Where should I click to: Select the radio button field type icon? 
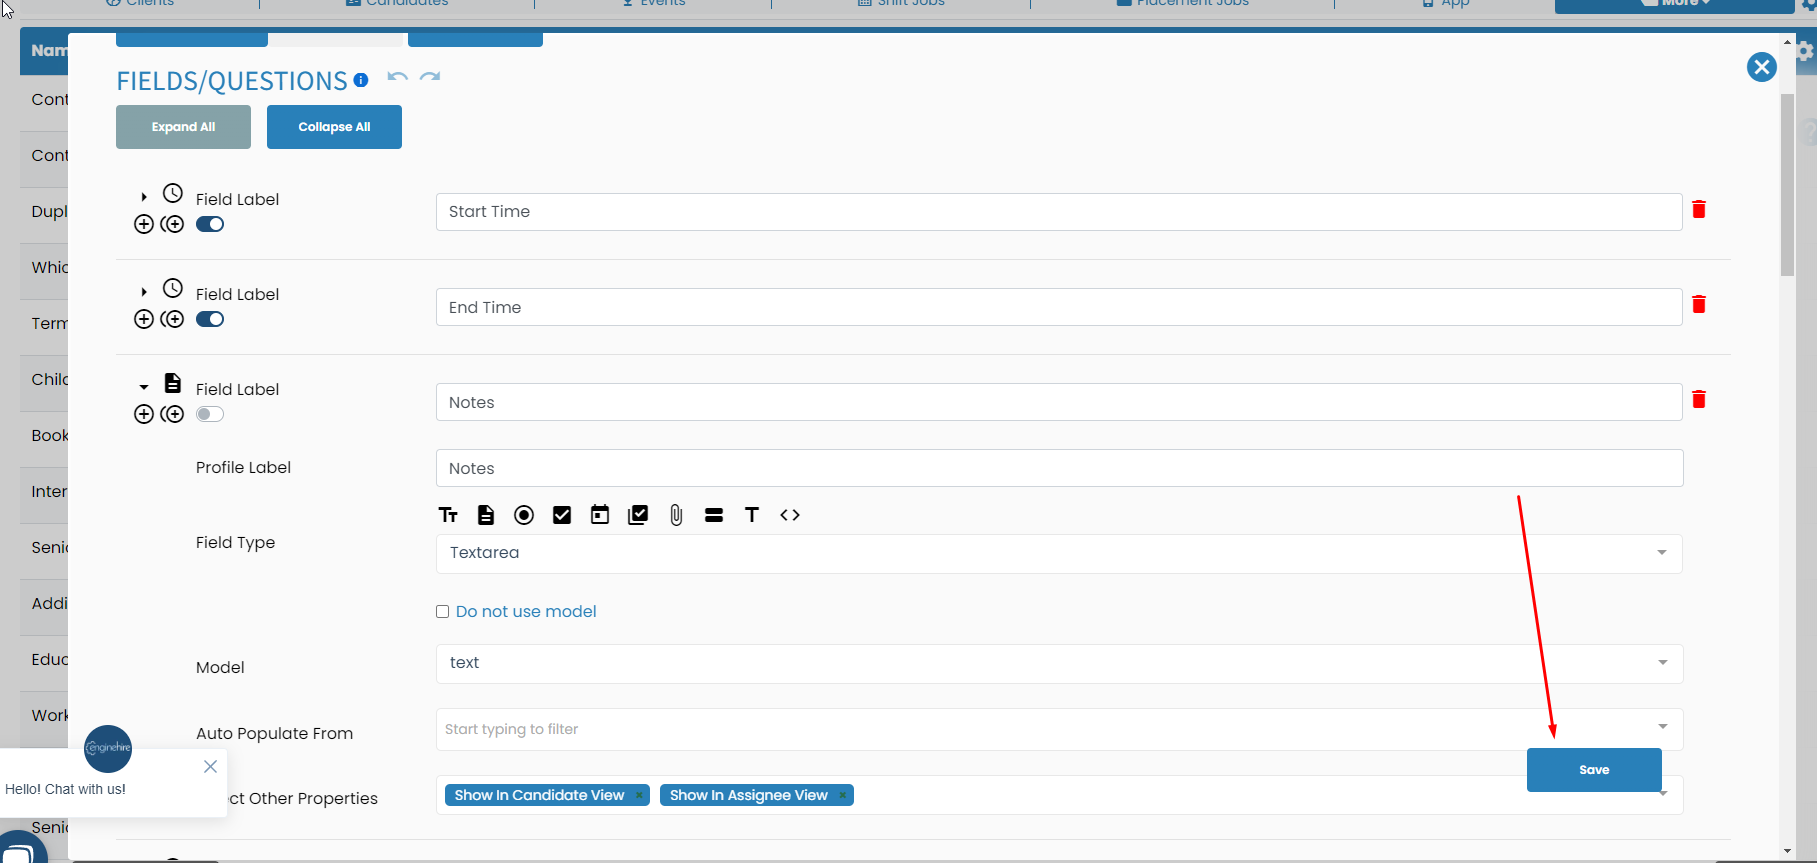click(524, 515)
